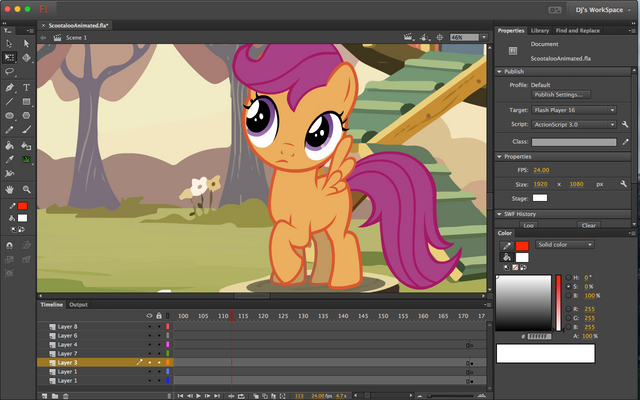Open the Solid color type dropdown
Screen dimensions: 640x400
[565, 244]
